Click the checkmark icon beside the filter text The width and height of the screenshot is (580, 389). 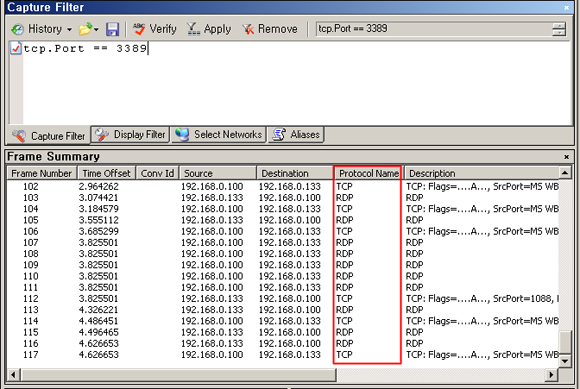click(x=16, y=48)
